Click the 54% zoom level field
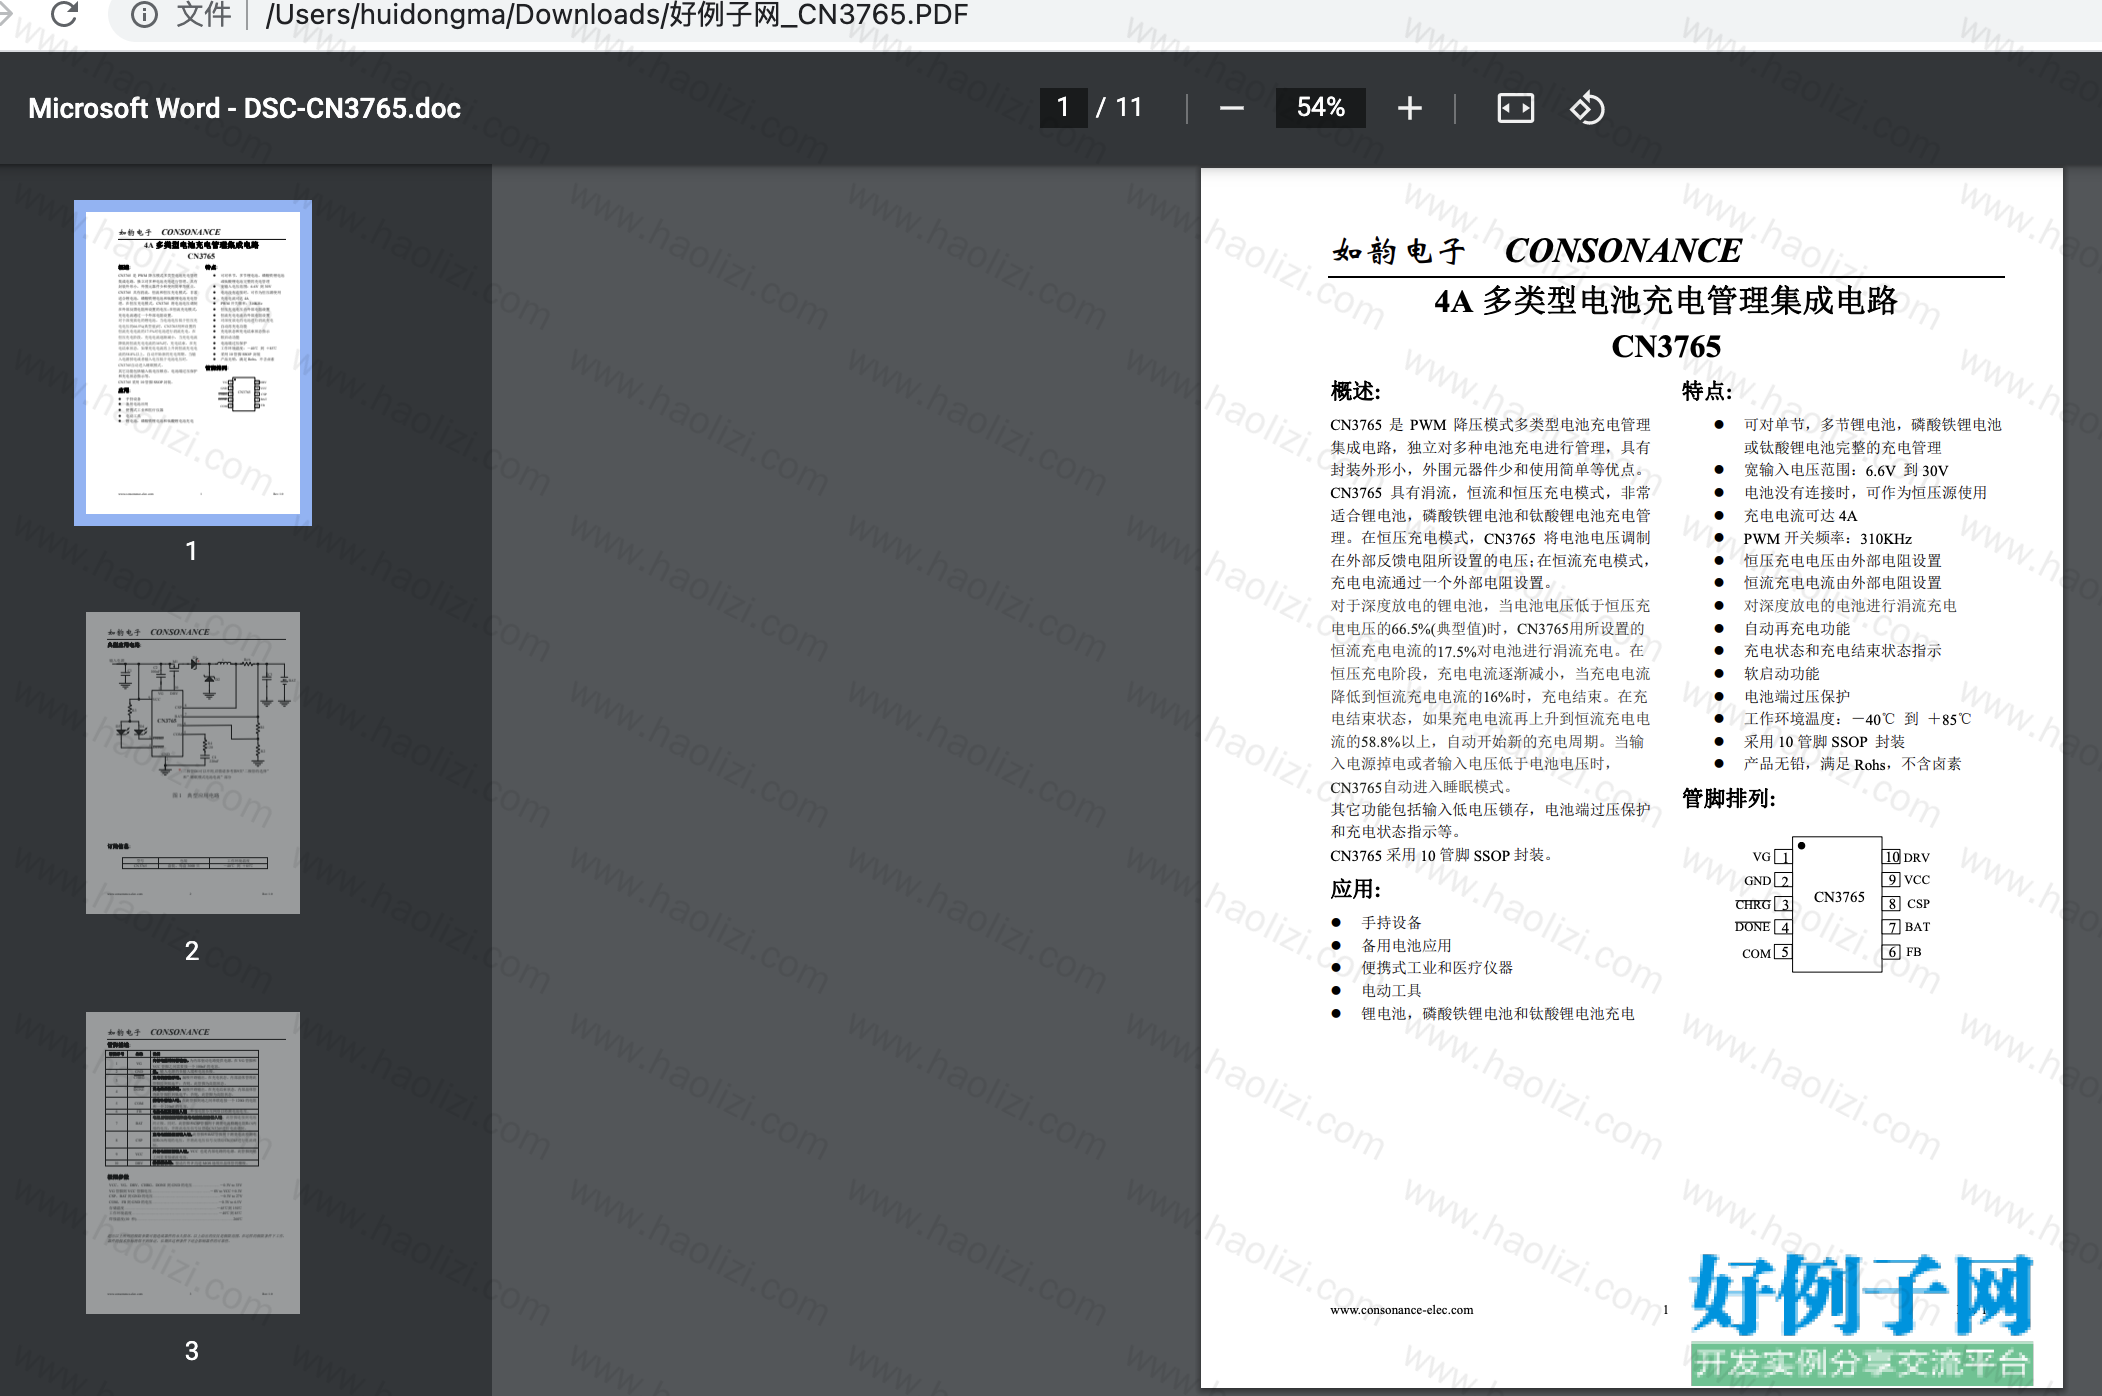 coord(1320,107)
